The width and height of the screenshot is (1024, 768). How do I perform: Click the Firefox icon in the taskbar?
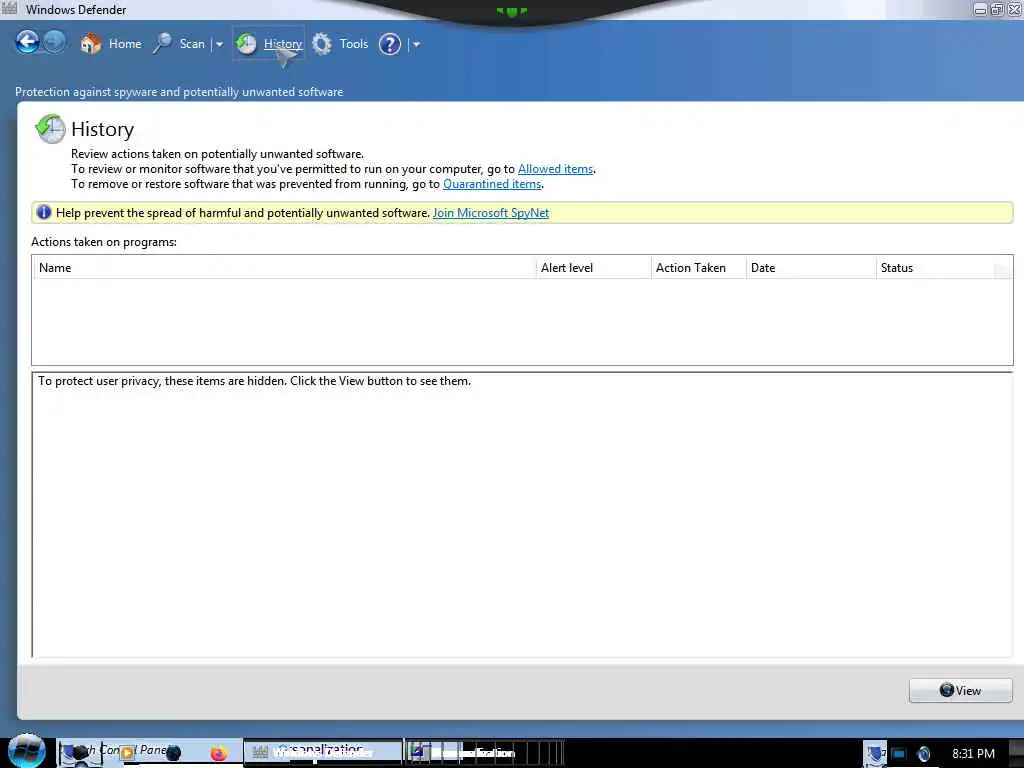click(218, 753)
